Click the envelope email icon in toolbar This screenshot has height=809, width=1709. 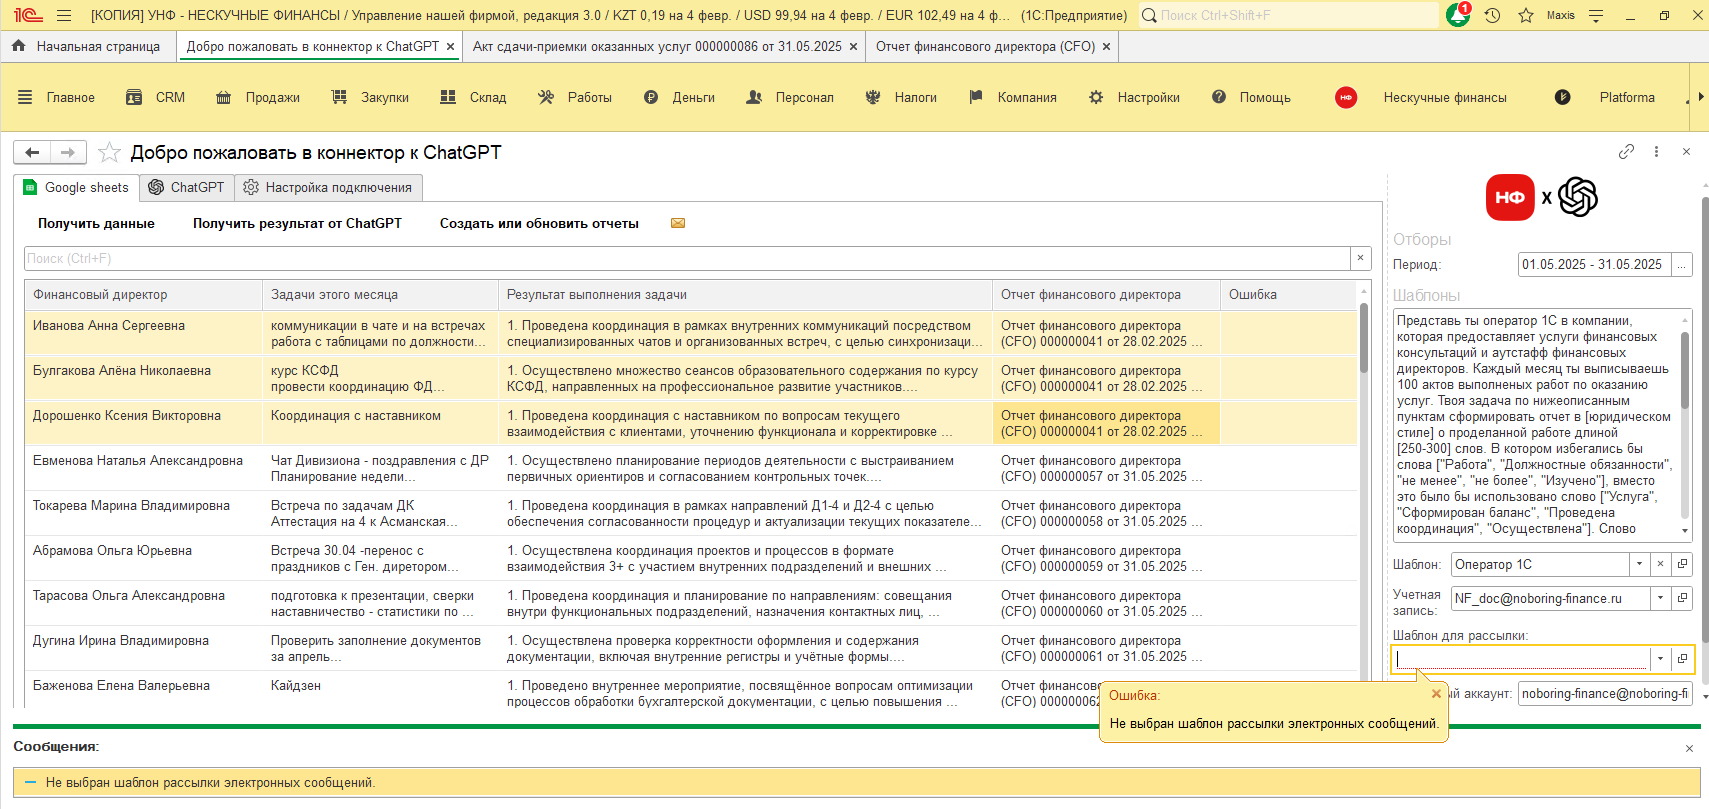tap(678, 223)
